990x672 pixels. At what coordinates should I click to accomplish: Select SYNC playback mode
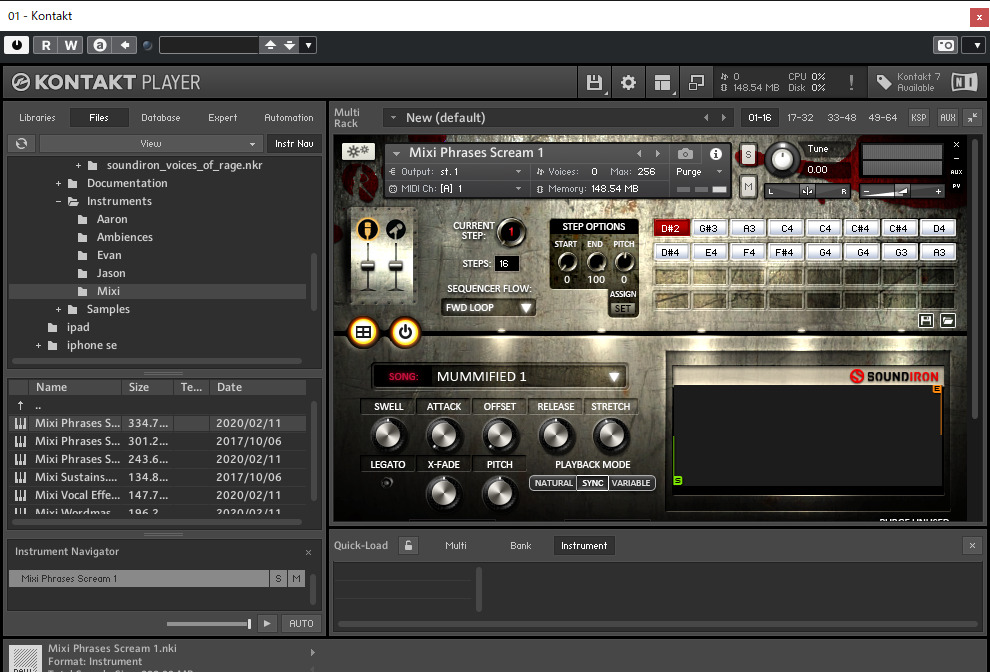pos(592,483)
